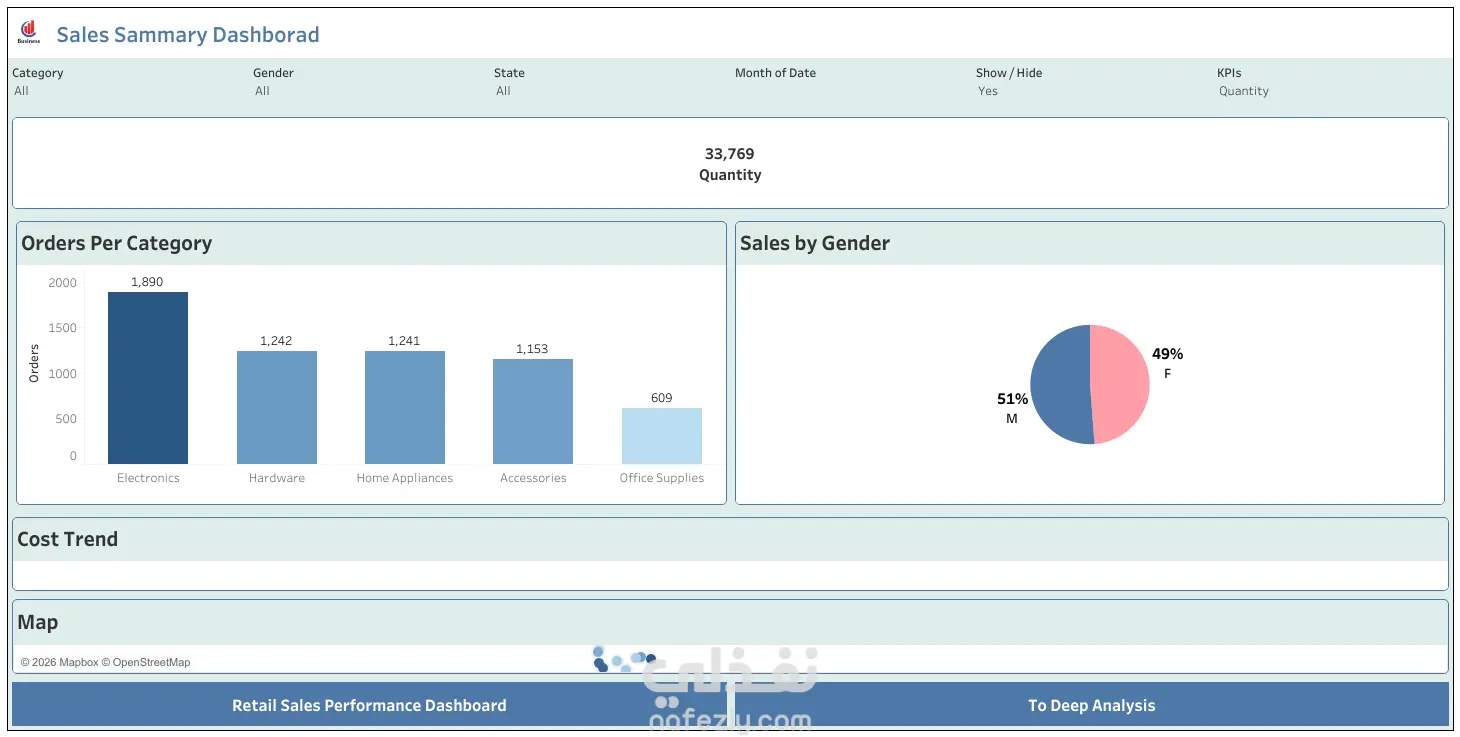The image size is (1460, 737).
Task: Click the 609 bar value label
Action: (661, 398)
